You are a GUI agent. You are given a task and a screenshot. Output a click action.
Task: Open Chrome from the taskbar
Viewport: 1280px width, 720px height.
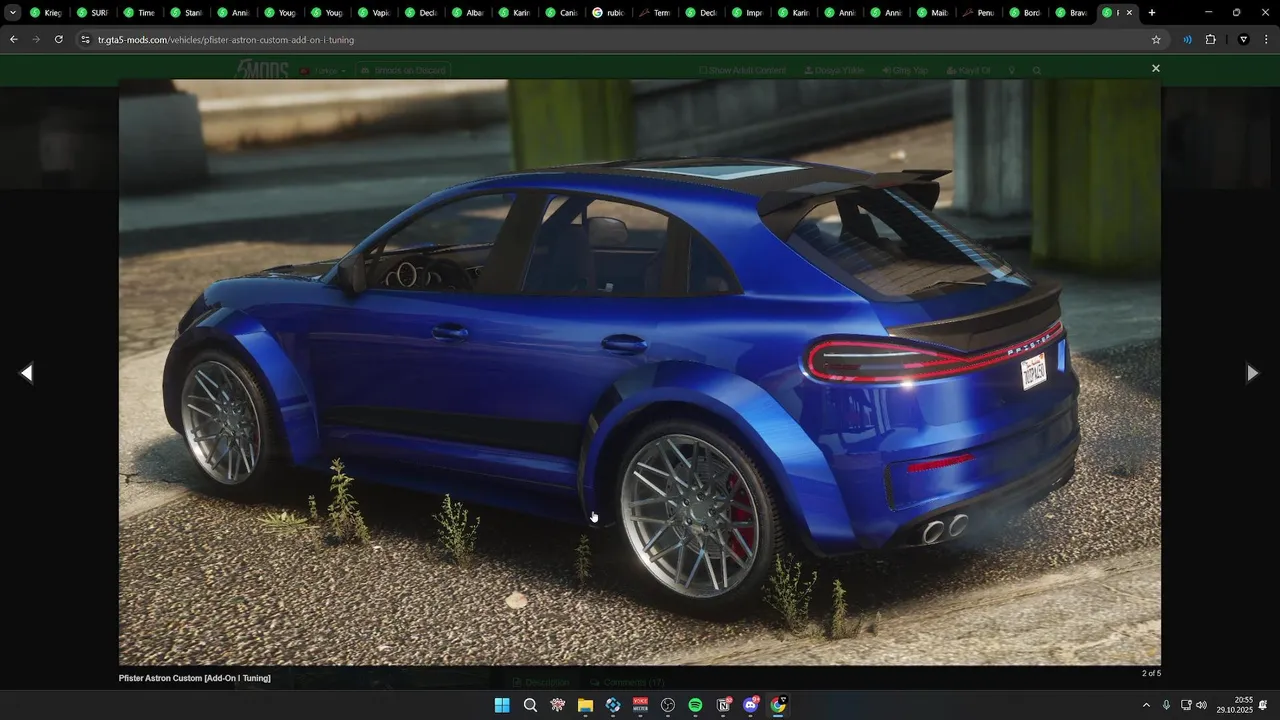coord(778,705)
